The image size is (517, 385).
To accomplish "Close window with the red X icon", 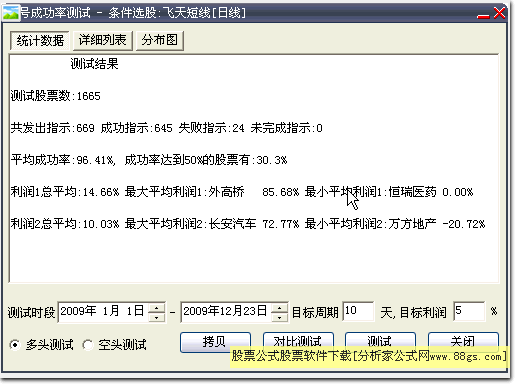I will (x=499, y=13).
